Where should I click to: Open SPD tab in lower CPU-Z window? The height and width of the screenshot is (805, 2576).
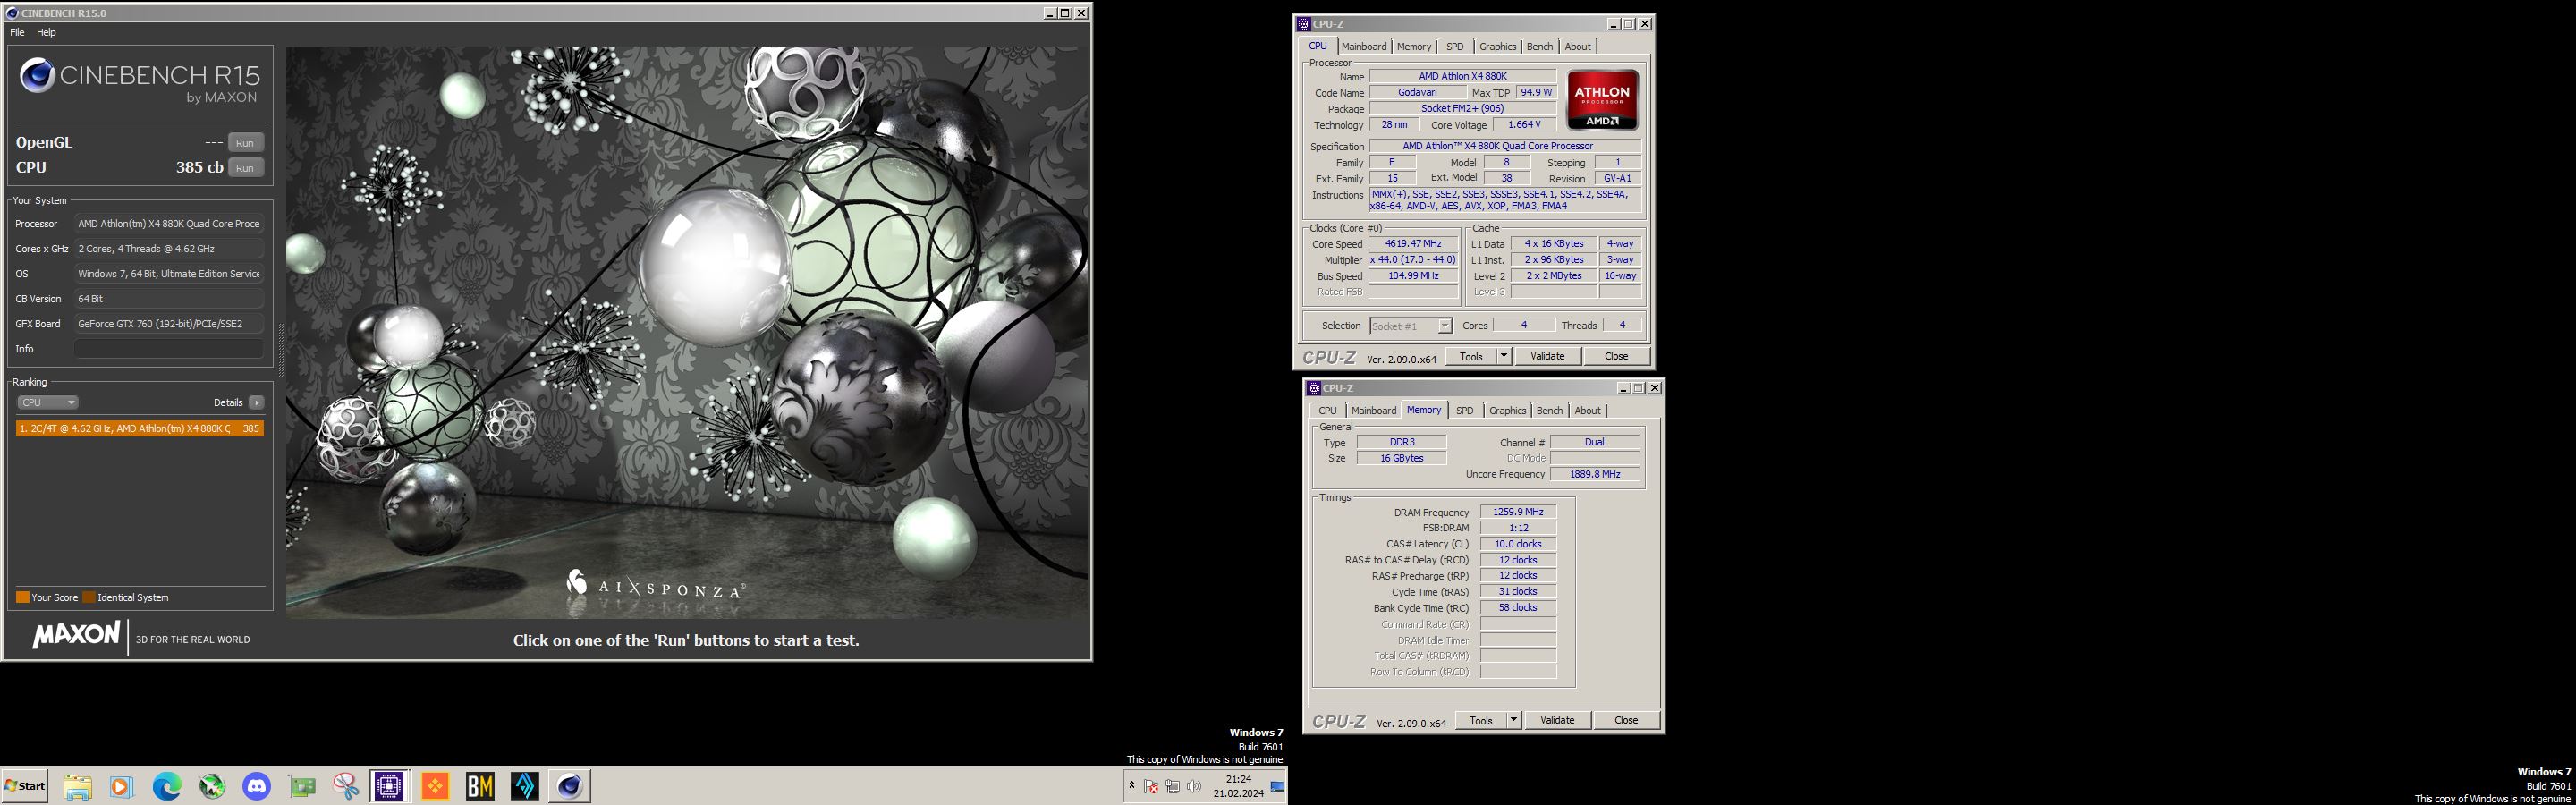(x=1465, y=411)
